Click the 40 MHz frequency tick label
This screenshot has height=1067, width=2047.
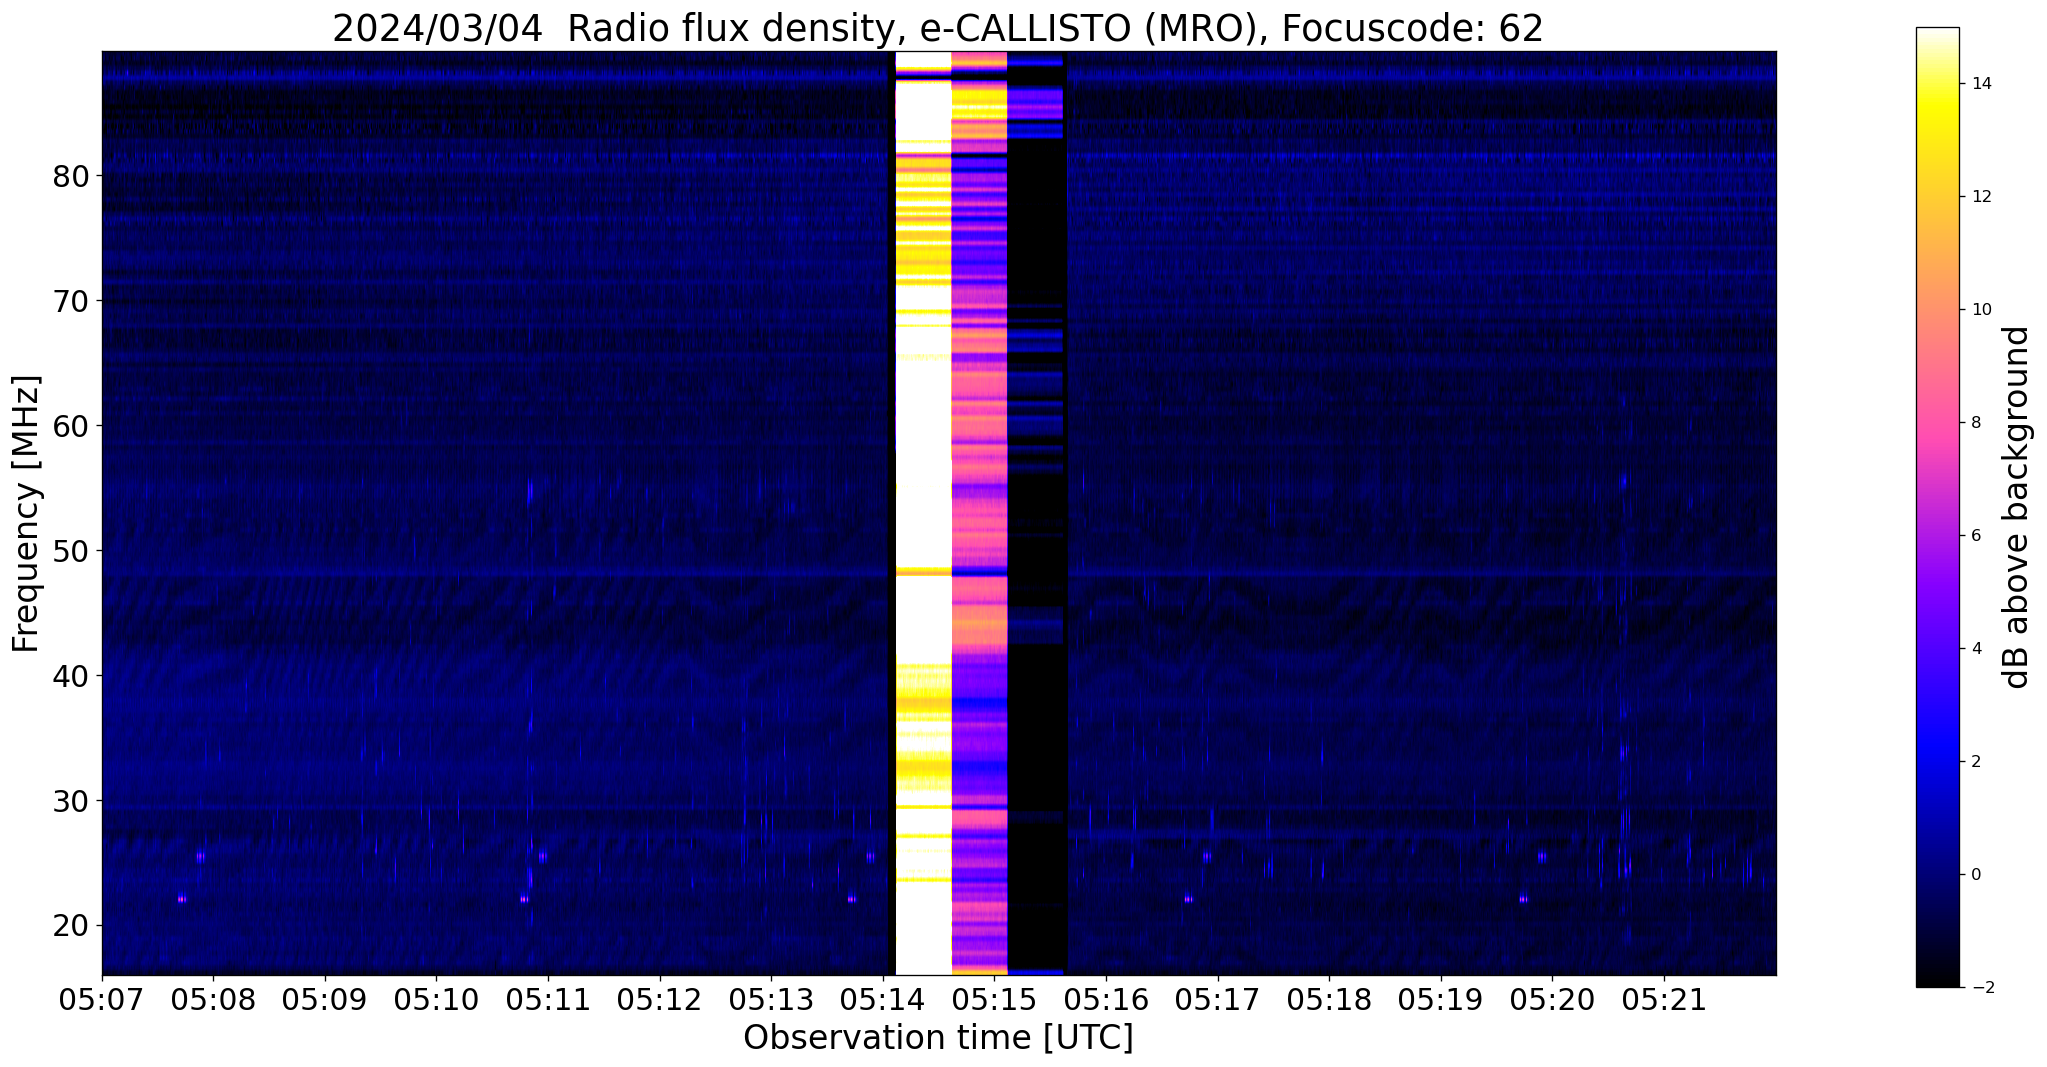(x=71, y=677)
